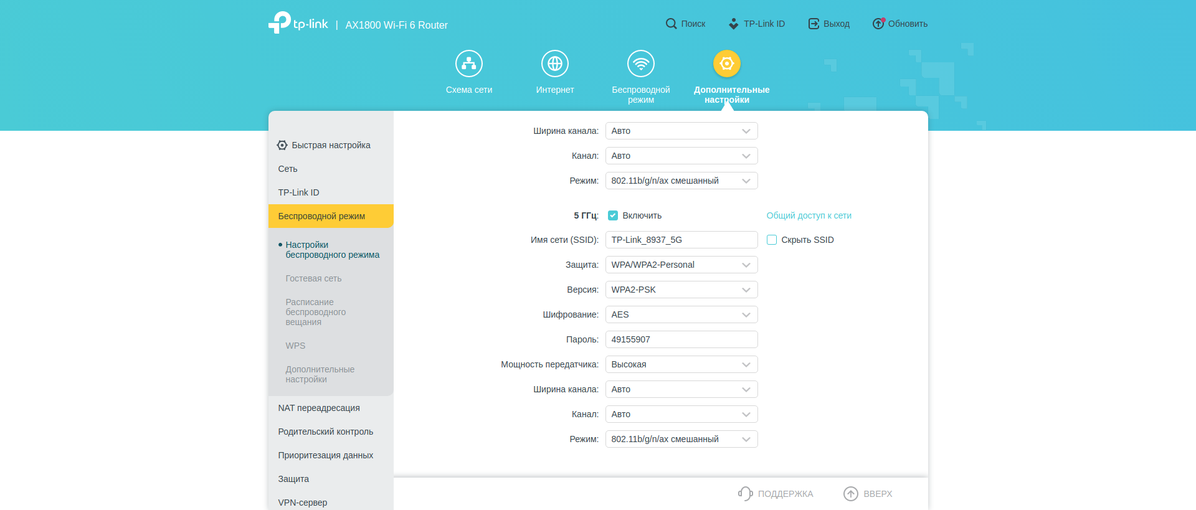Click the ВВЕРХ label in the footer

(878, 494)
